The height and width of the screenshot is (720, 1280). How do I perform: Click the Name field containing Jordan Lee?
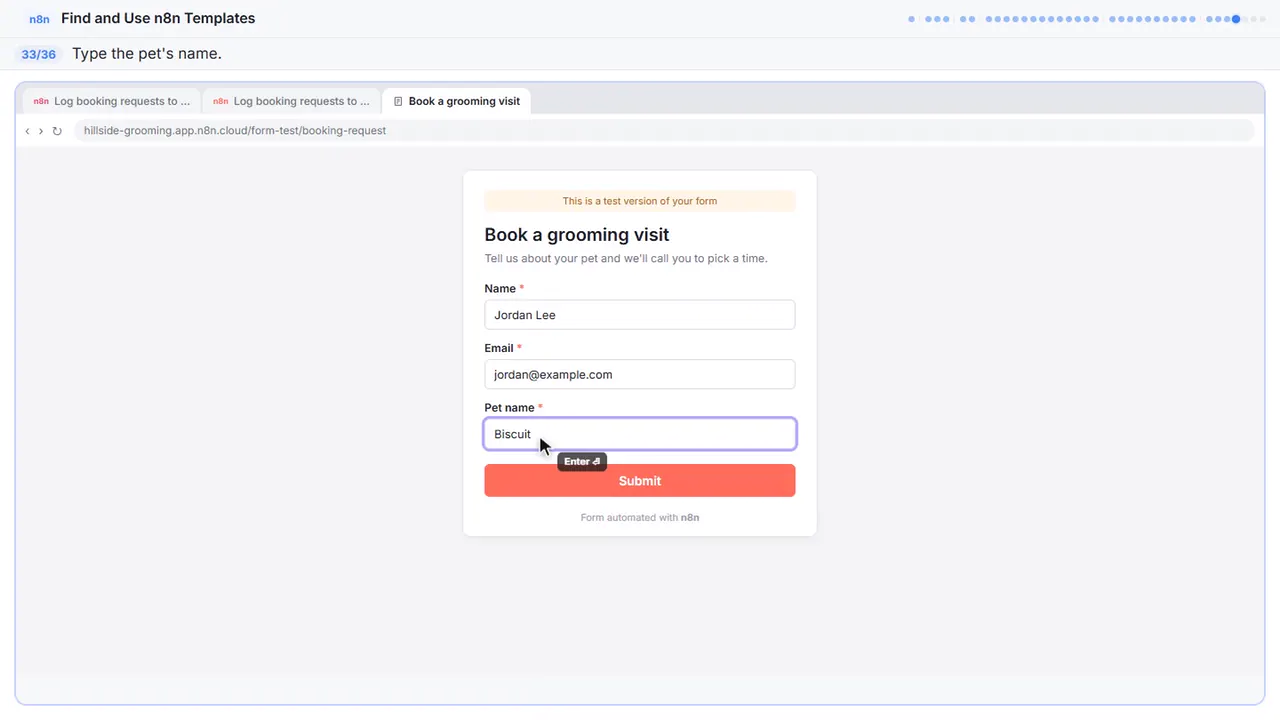pyautogui.click(x=640, y=315)
